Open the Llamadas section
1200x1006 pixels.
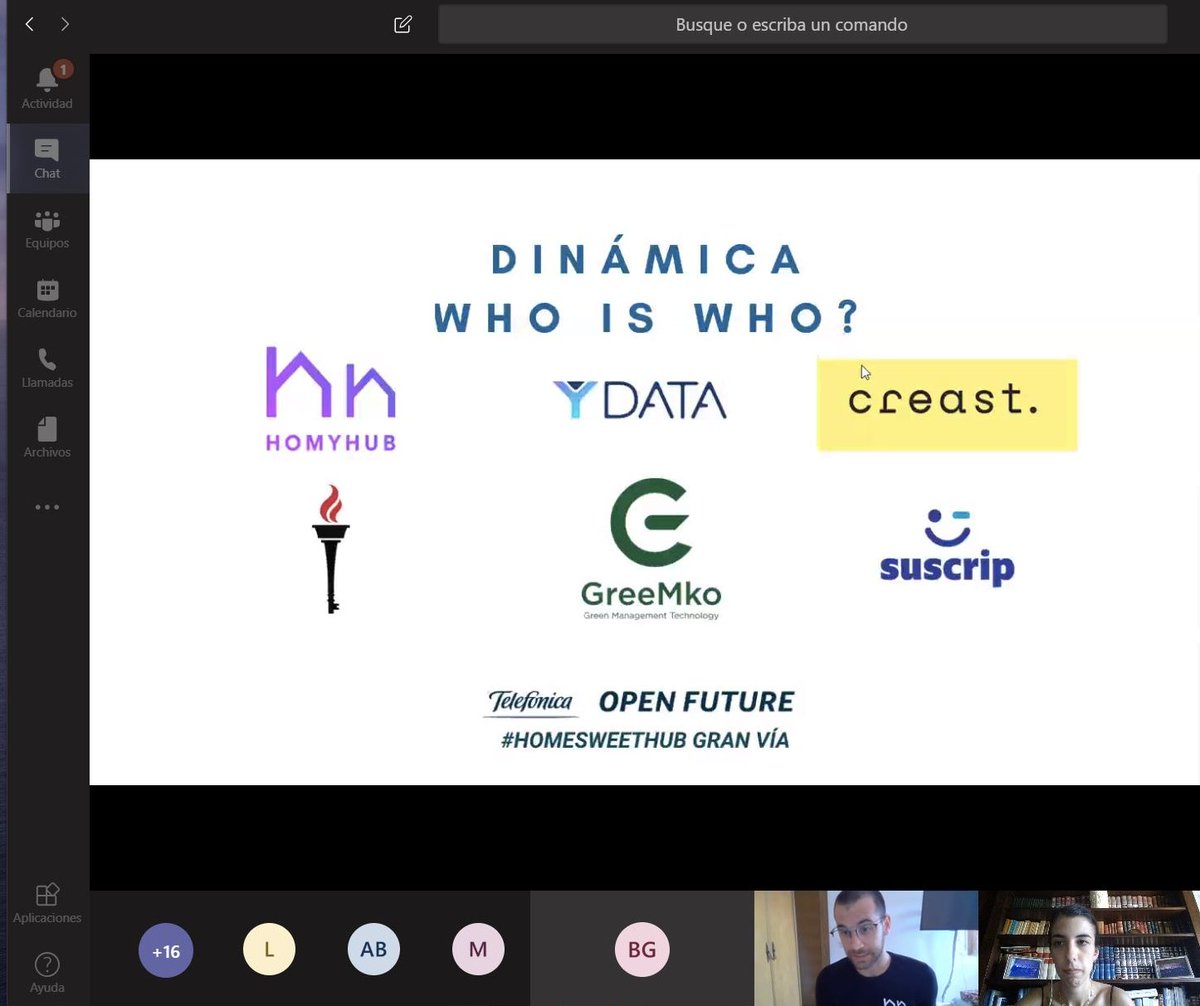pos(47,370)
